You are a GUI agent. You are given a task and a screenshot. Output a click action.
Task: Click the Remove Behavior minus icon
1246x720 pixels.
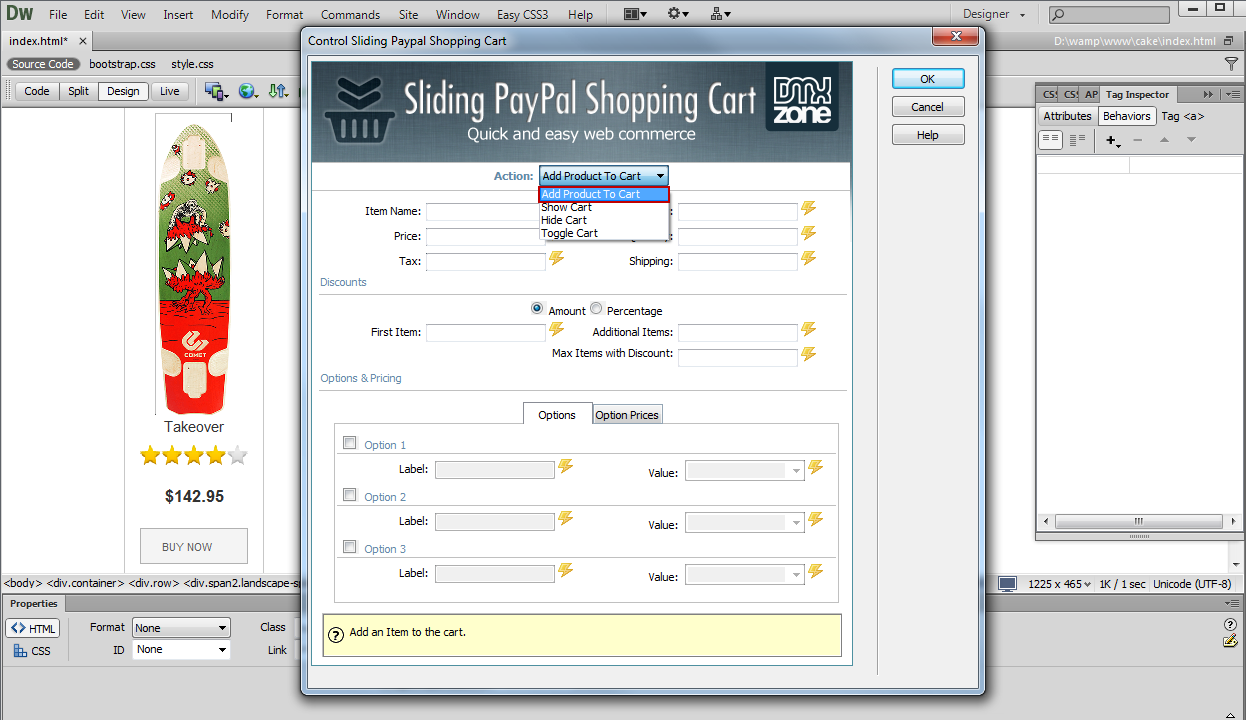1138,141
